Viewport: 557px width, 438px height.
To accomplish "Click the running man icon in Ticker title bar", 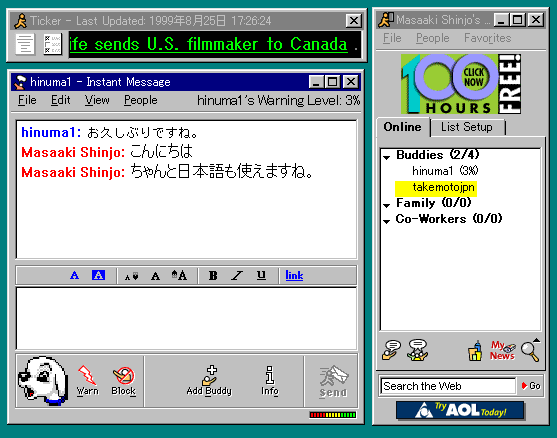I will 21,21.
